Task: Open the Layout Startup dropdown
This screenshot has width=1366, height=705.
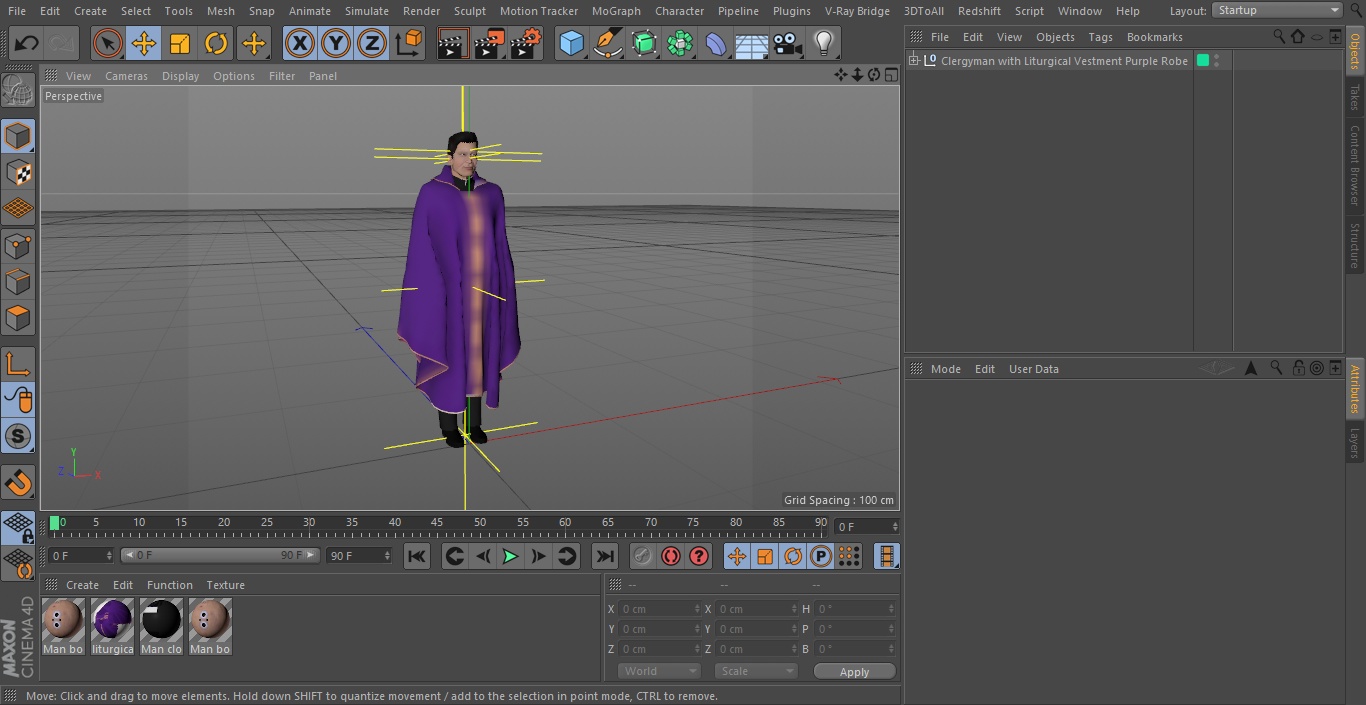Action: point(1277,10)
